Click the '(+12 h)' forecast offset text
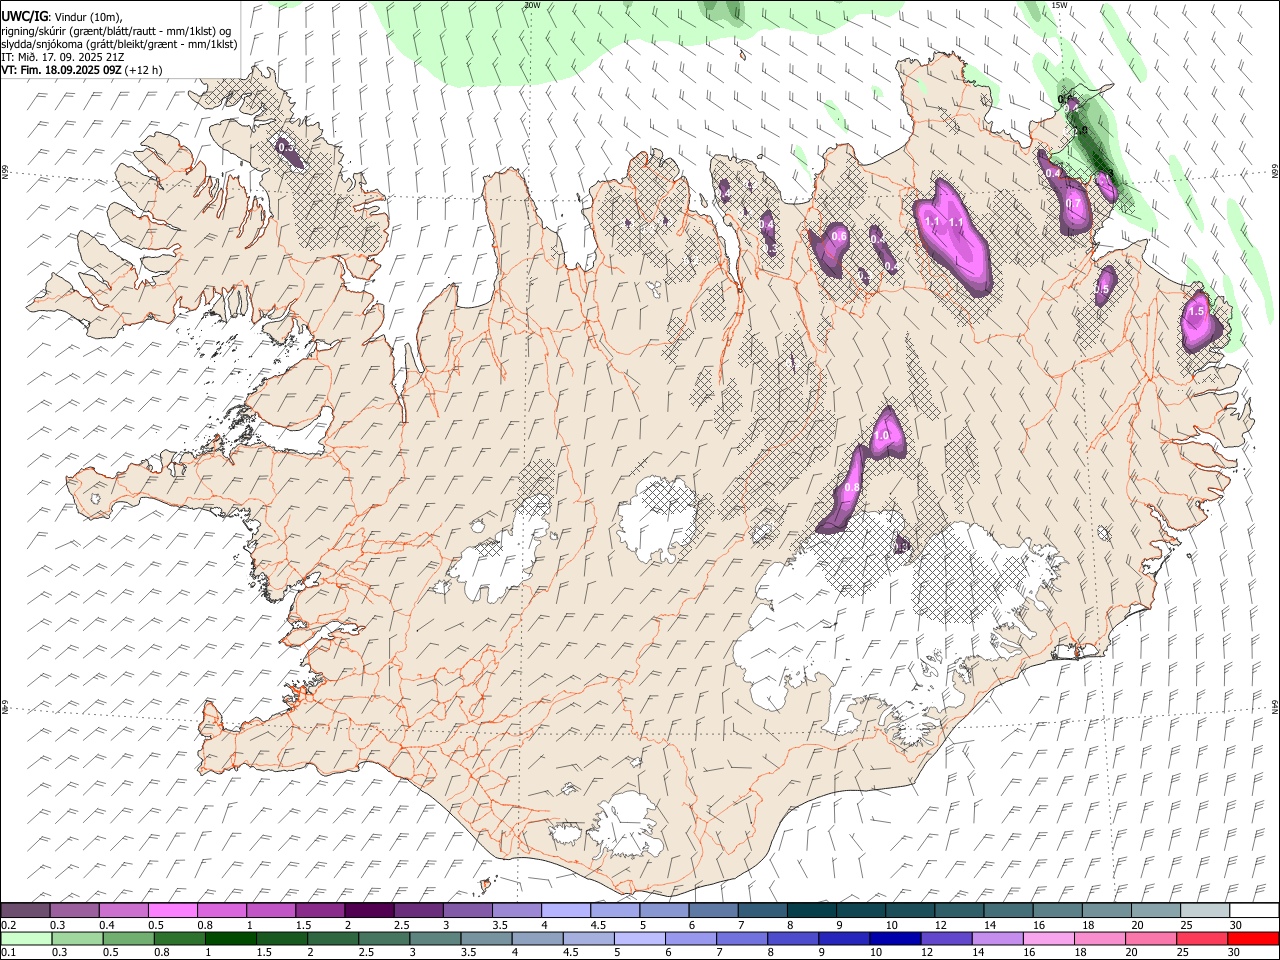This screenshot has height=960, width=1280. [x=144, y=70]
